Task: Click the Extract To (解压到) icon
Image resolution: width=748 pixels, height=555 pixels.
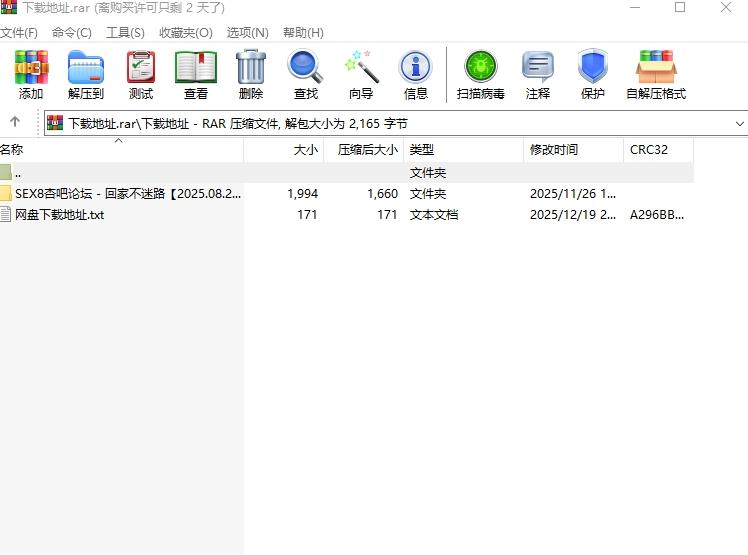Action: (86, 75)
